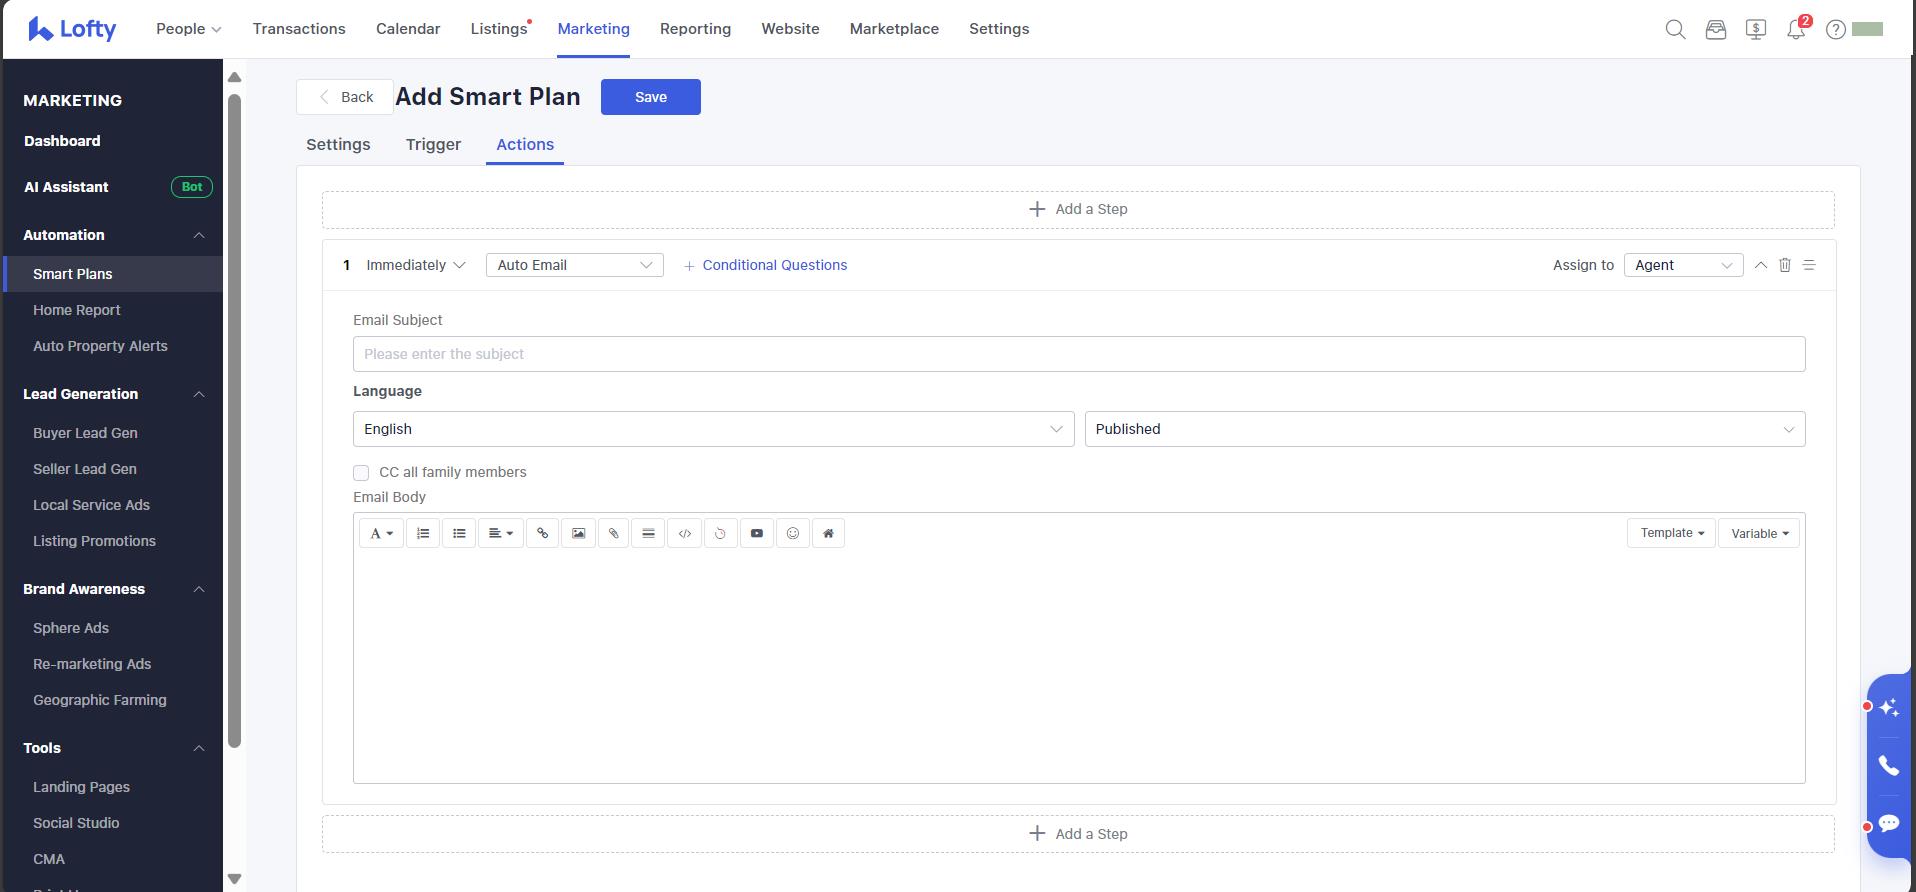The height and width of the screenshot is (892, 1916).
Task: Click the dollar monitor icon in header
Action: click(x=1756, y=29)
